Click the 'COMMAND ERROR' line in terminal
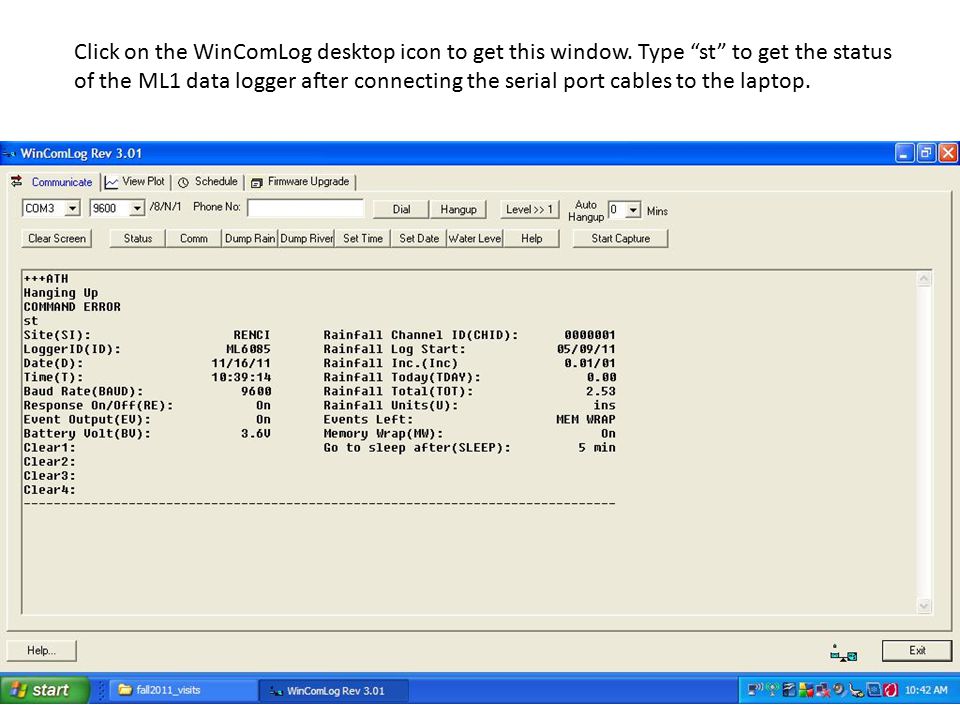 point(72,307)
